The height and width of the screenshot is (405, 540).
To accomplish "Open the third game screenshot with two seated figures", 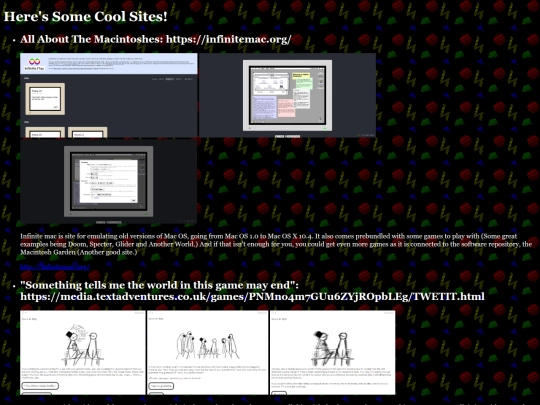I will [333, 352].
